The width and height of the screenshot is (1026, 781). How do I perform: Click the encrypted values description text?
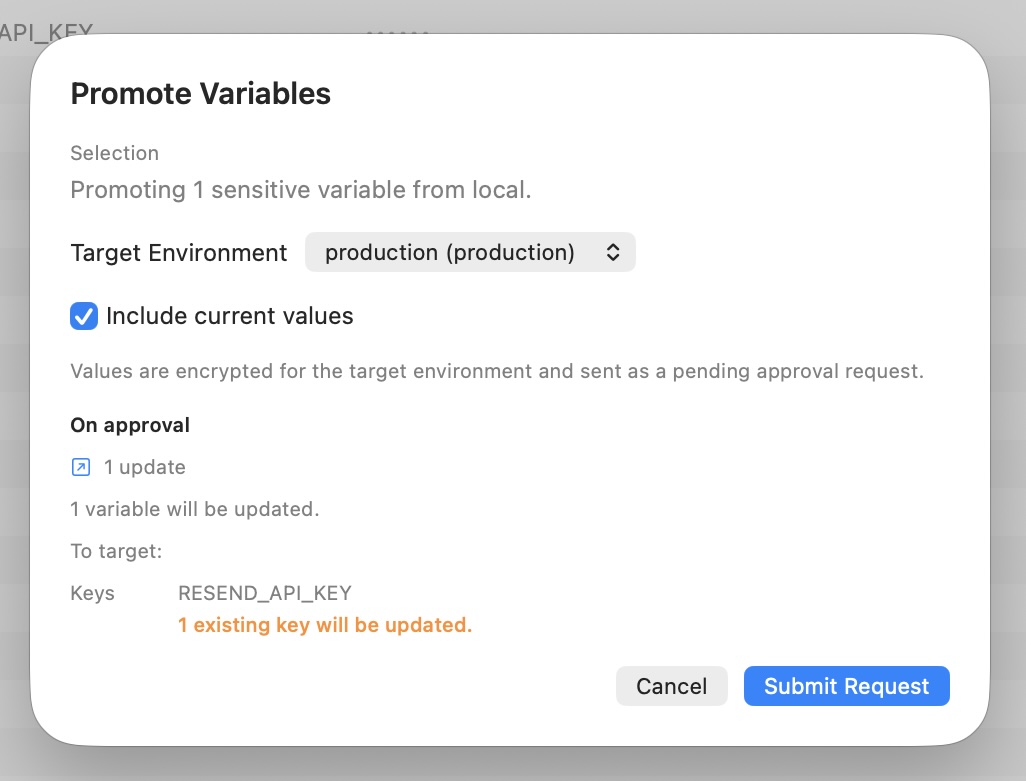[497, 371]
